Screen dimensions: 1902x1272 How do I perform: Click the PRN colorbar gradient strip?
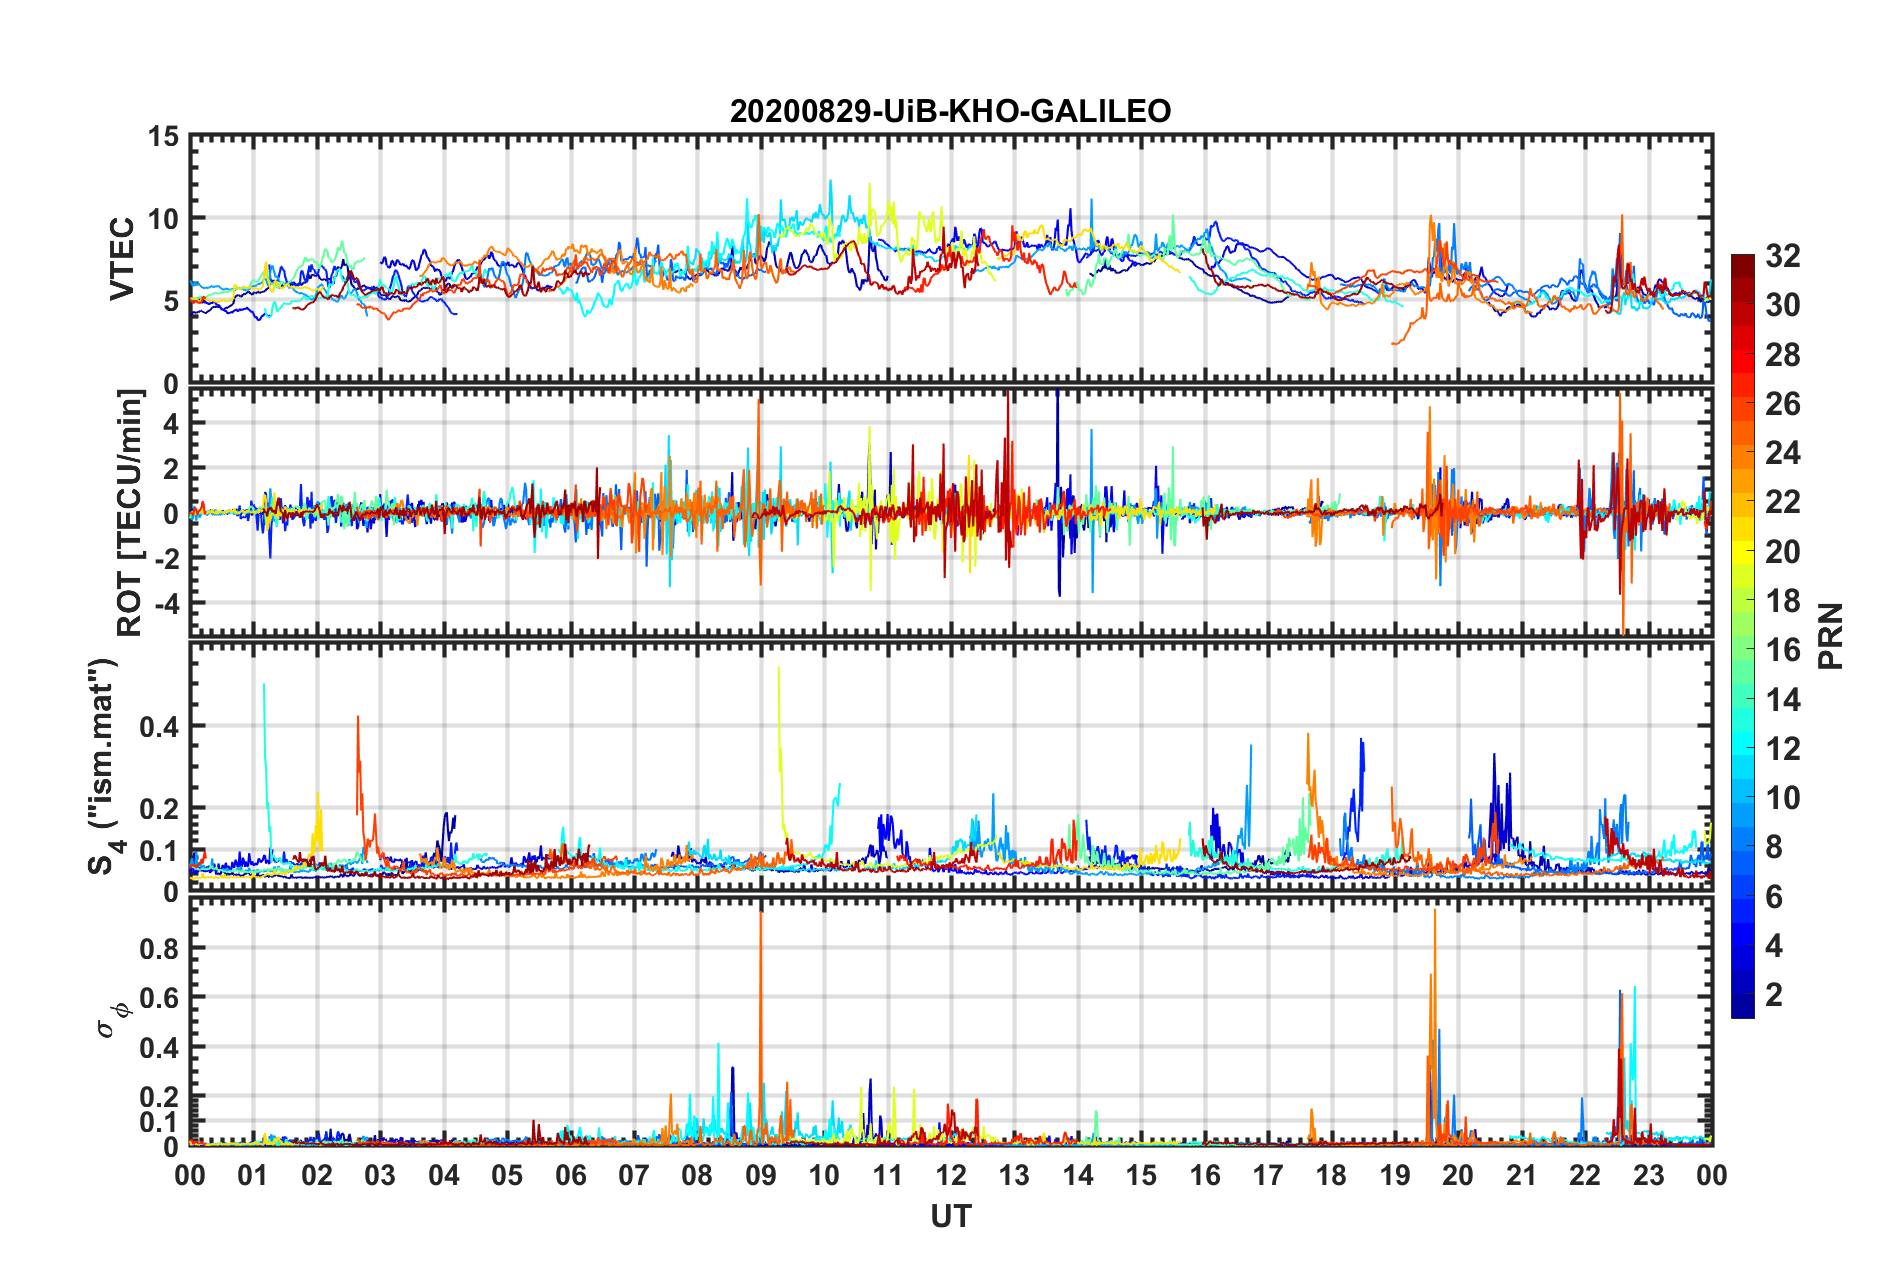click(1743, 636)
